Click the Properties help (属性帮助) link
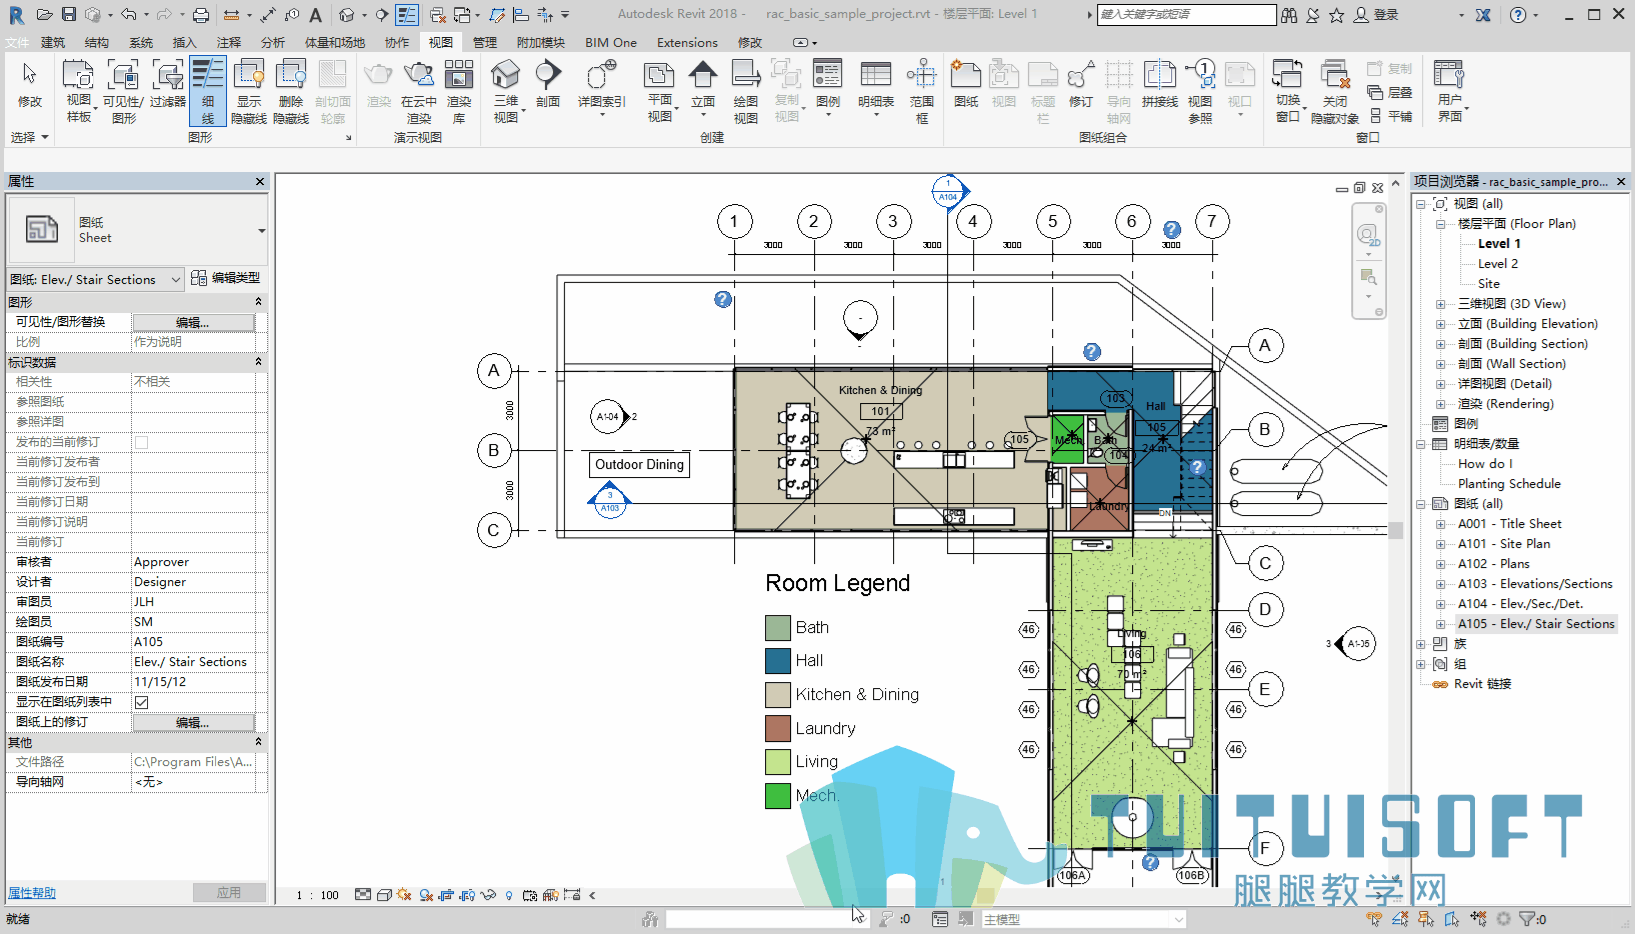Viewport: 1635px width, 934px height. point(32,893)
